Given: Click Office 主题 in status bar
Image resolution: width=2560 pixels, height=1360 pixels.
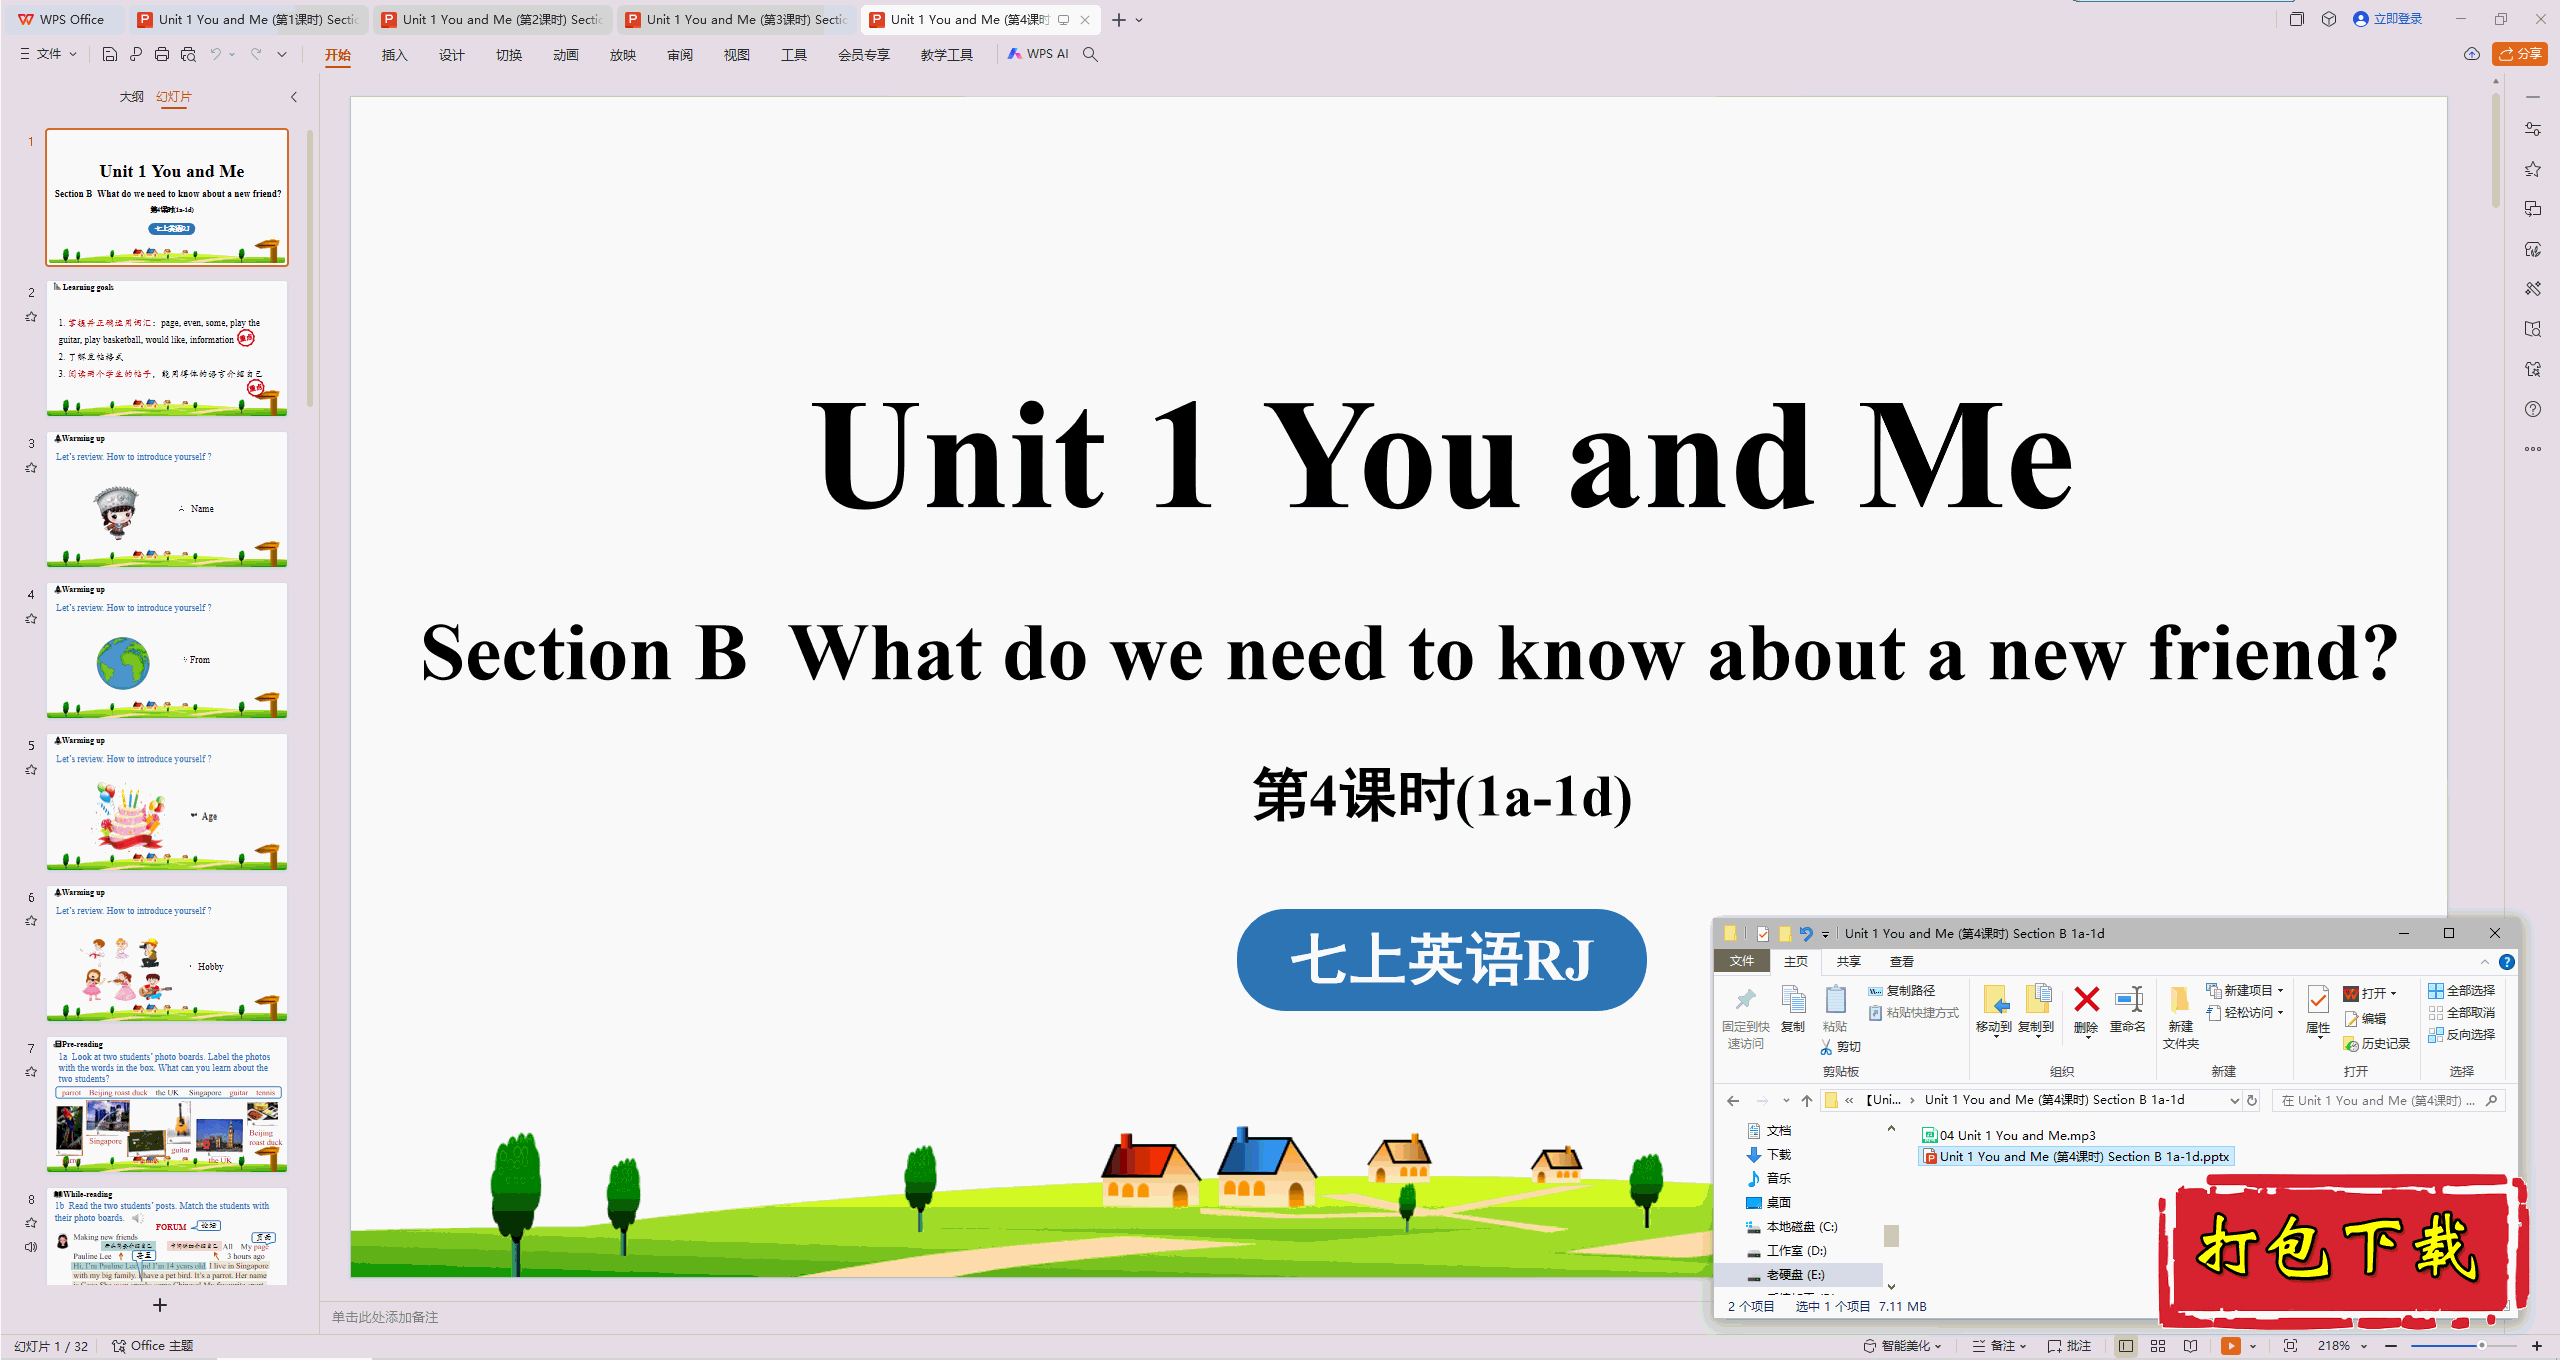Looking at the screenshot, I should tap(152, 1346).
